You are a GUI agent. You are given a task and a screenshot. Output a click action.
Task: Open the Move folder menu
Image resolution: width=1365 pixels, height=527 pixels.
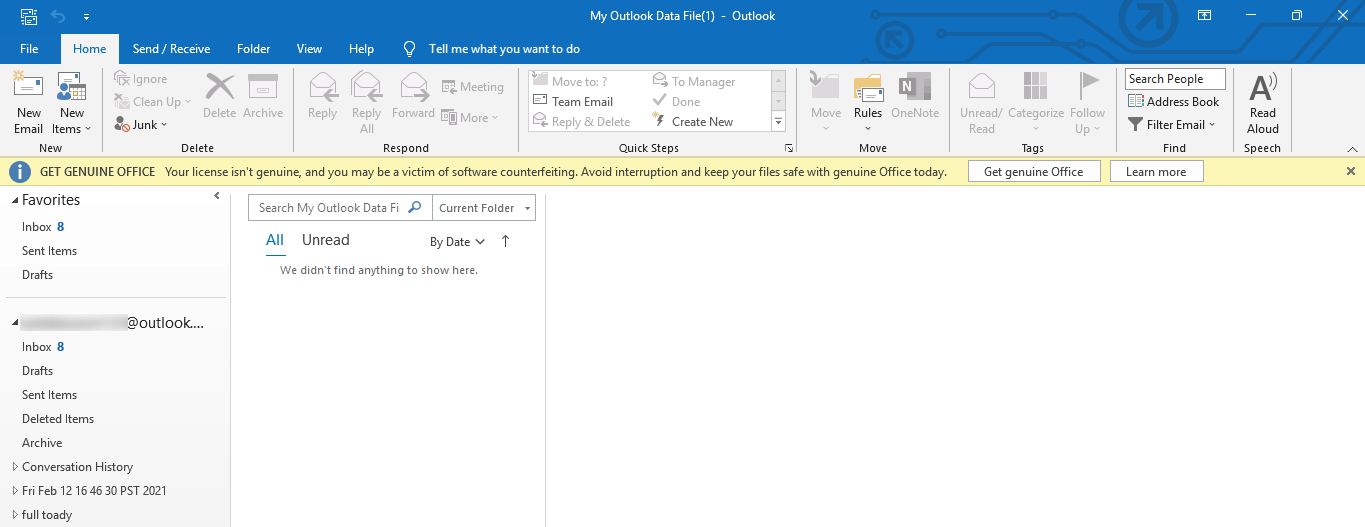click(x=826, y=104)
